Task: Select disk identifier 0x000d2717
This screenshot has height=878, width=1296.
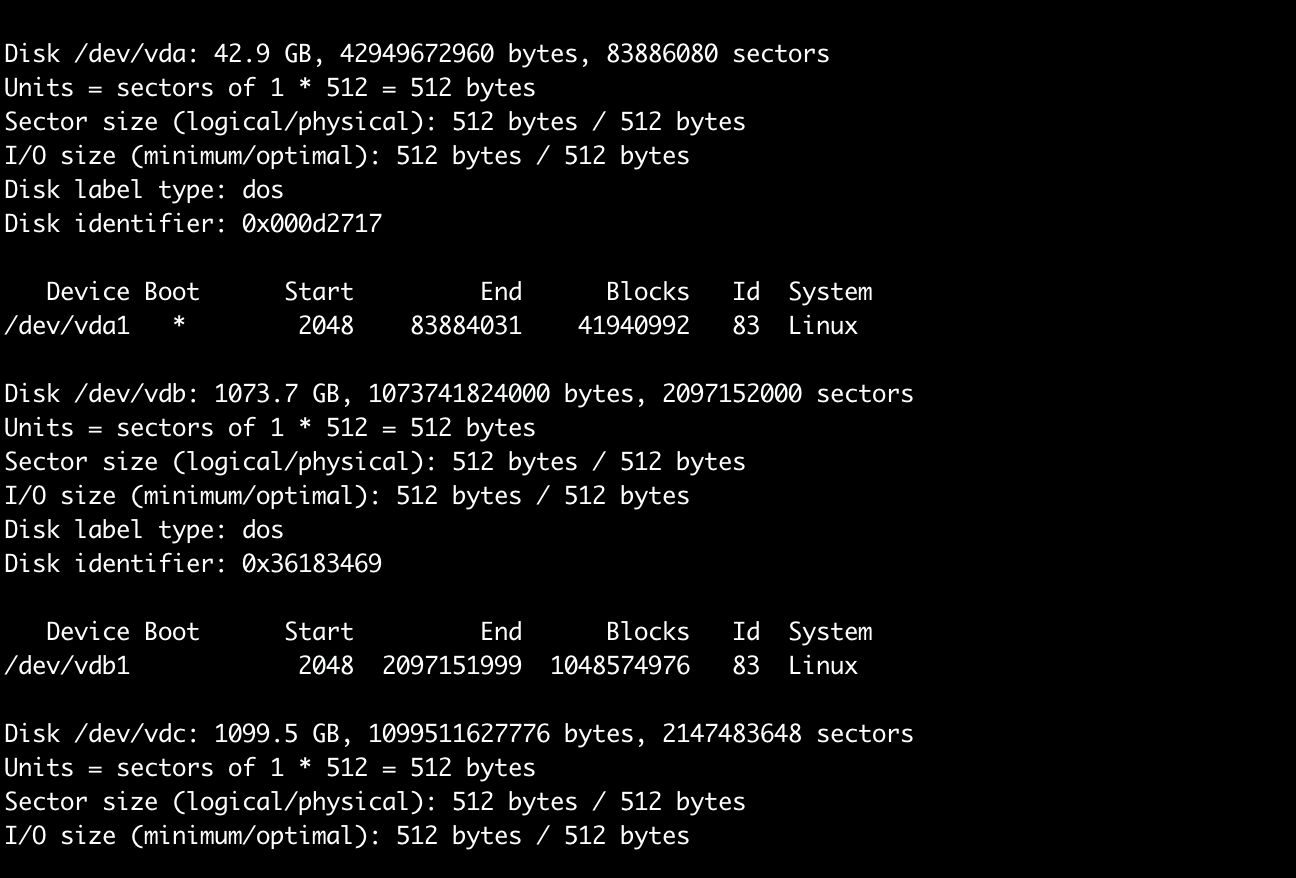Action: tap(312, 224)
